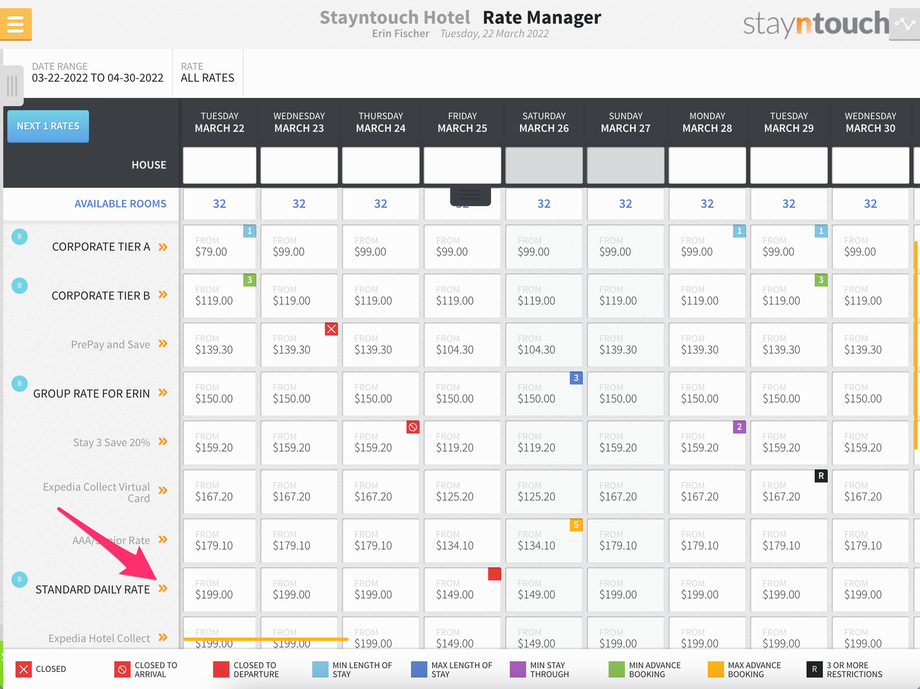Click Min Stay Through purple legend swatch

[518, 669]
